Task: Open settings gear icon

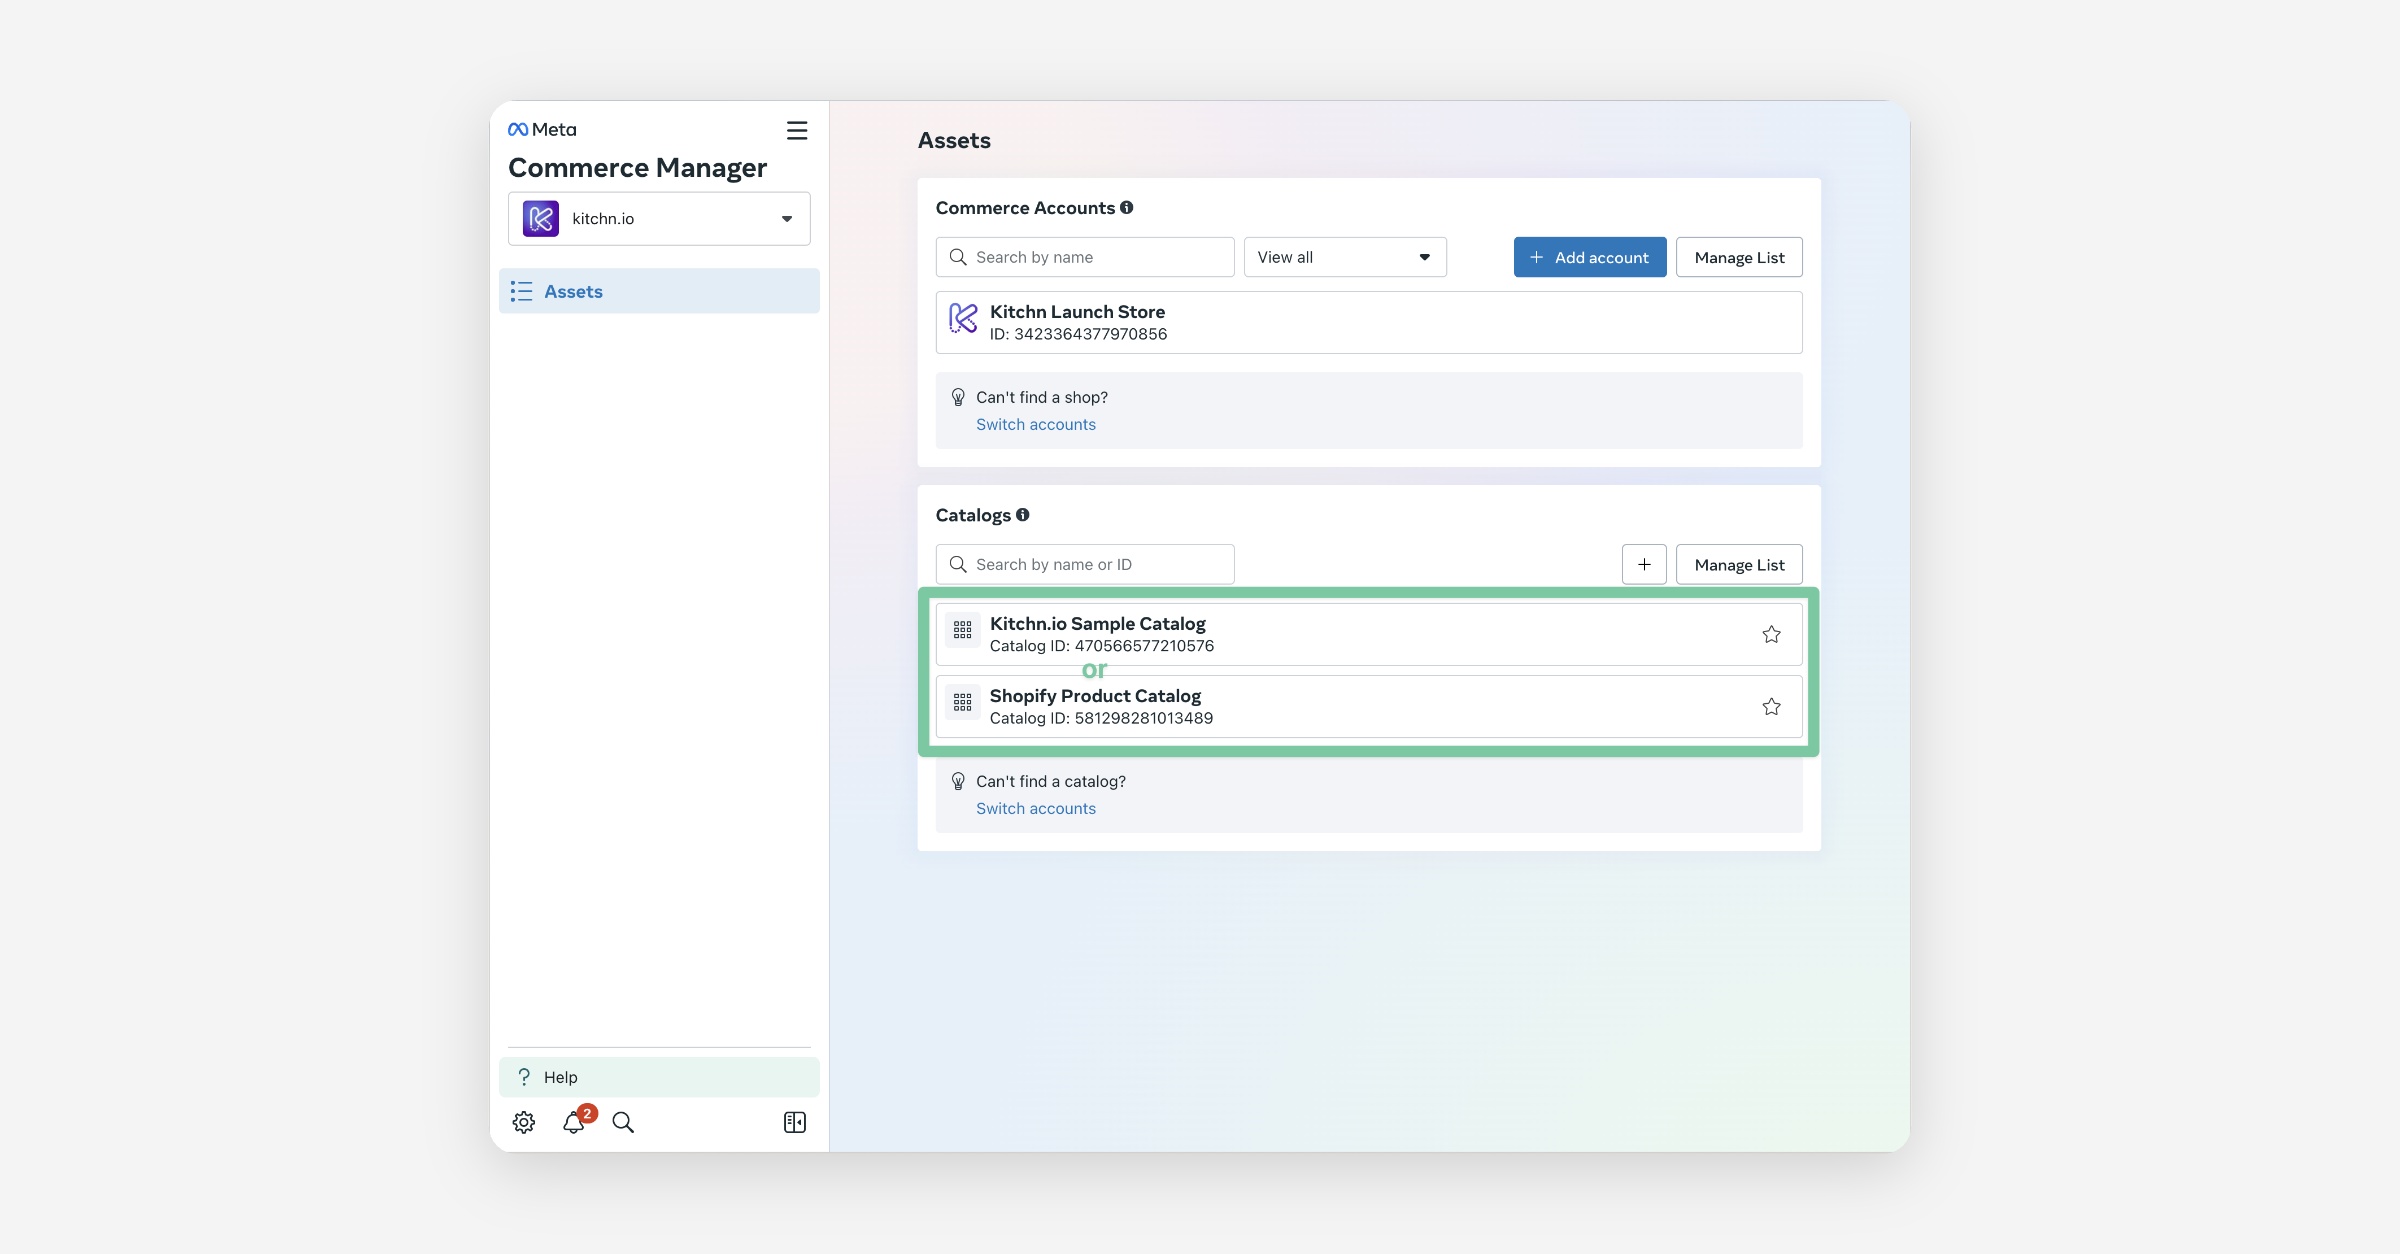Action: click(x=524, y=1122)
